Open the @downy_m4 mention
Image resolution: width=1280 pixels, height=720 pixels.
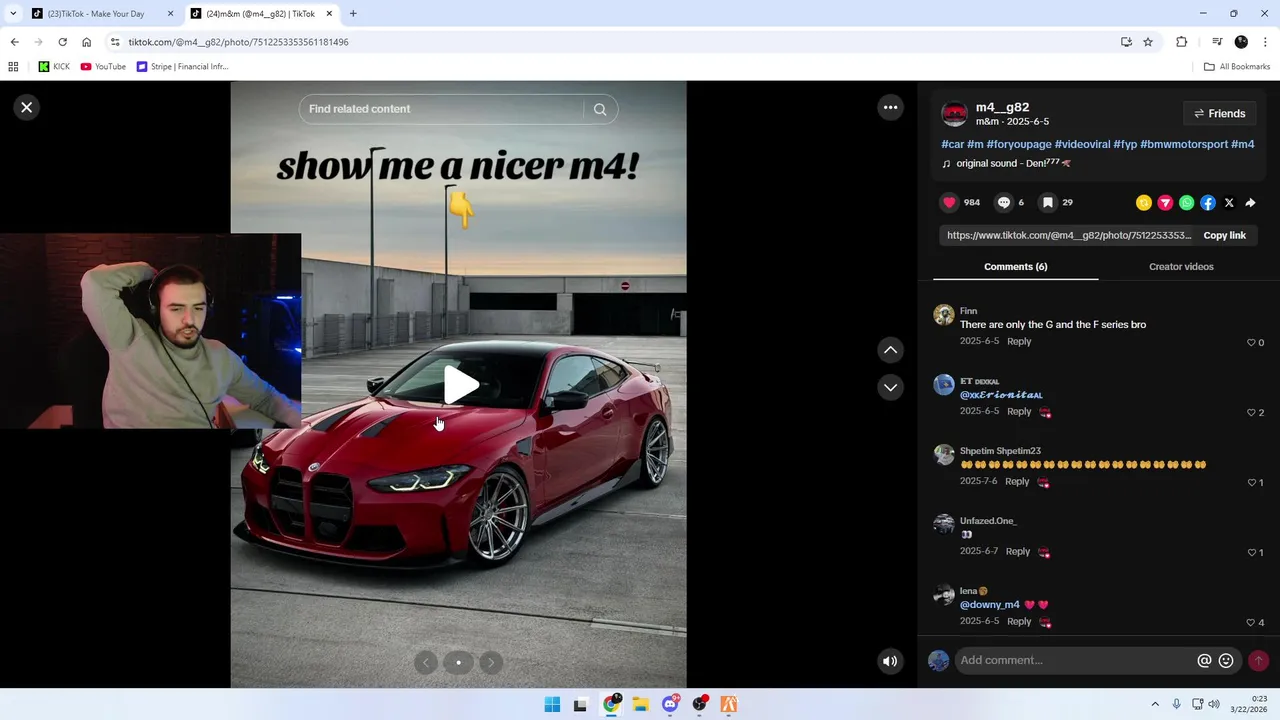(990, 604)
